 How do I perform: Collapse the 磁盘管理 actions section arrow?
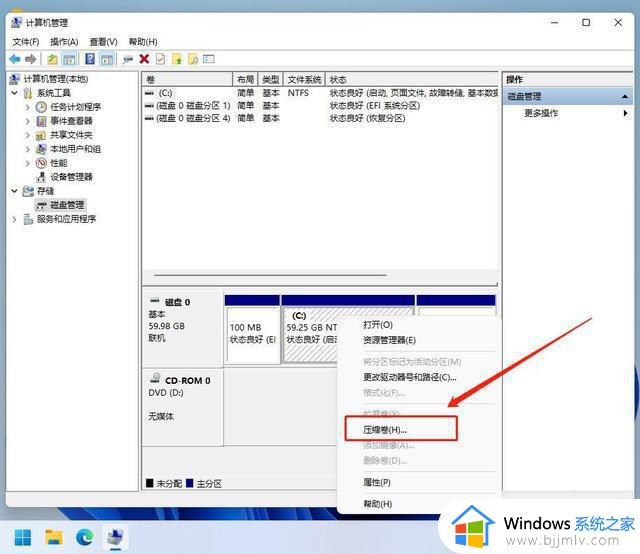624,96
